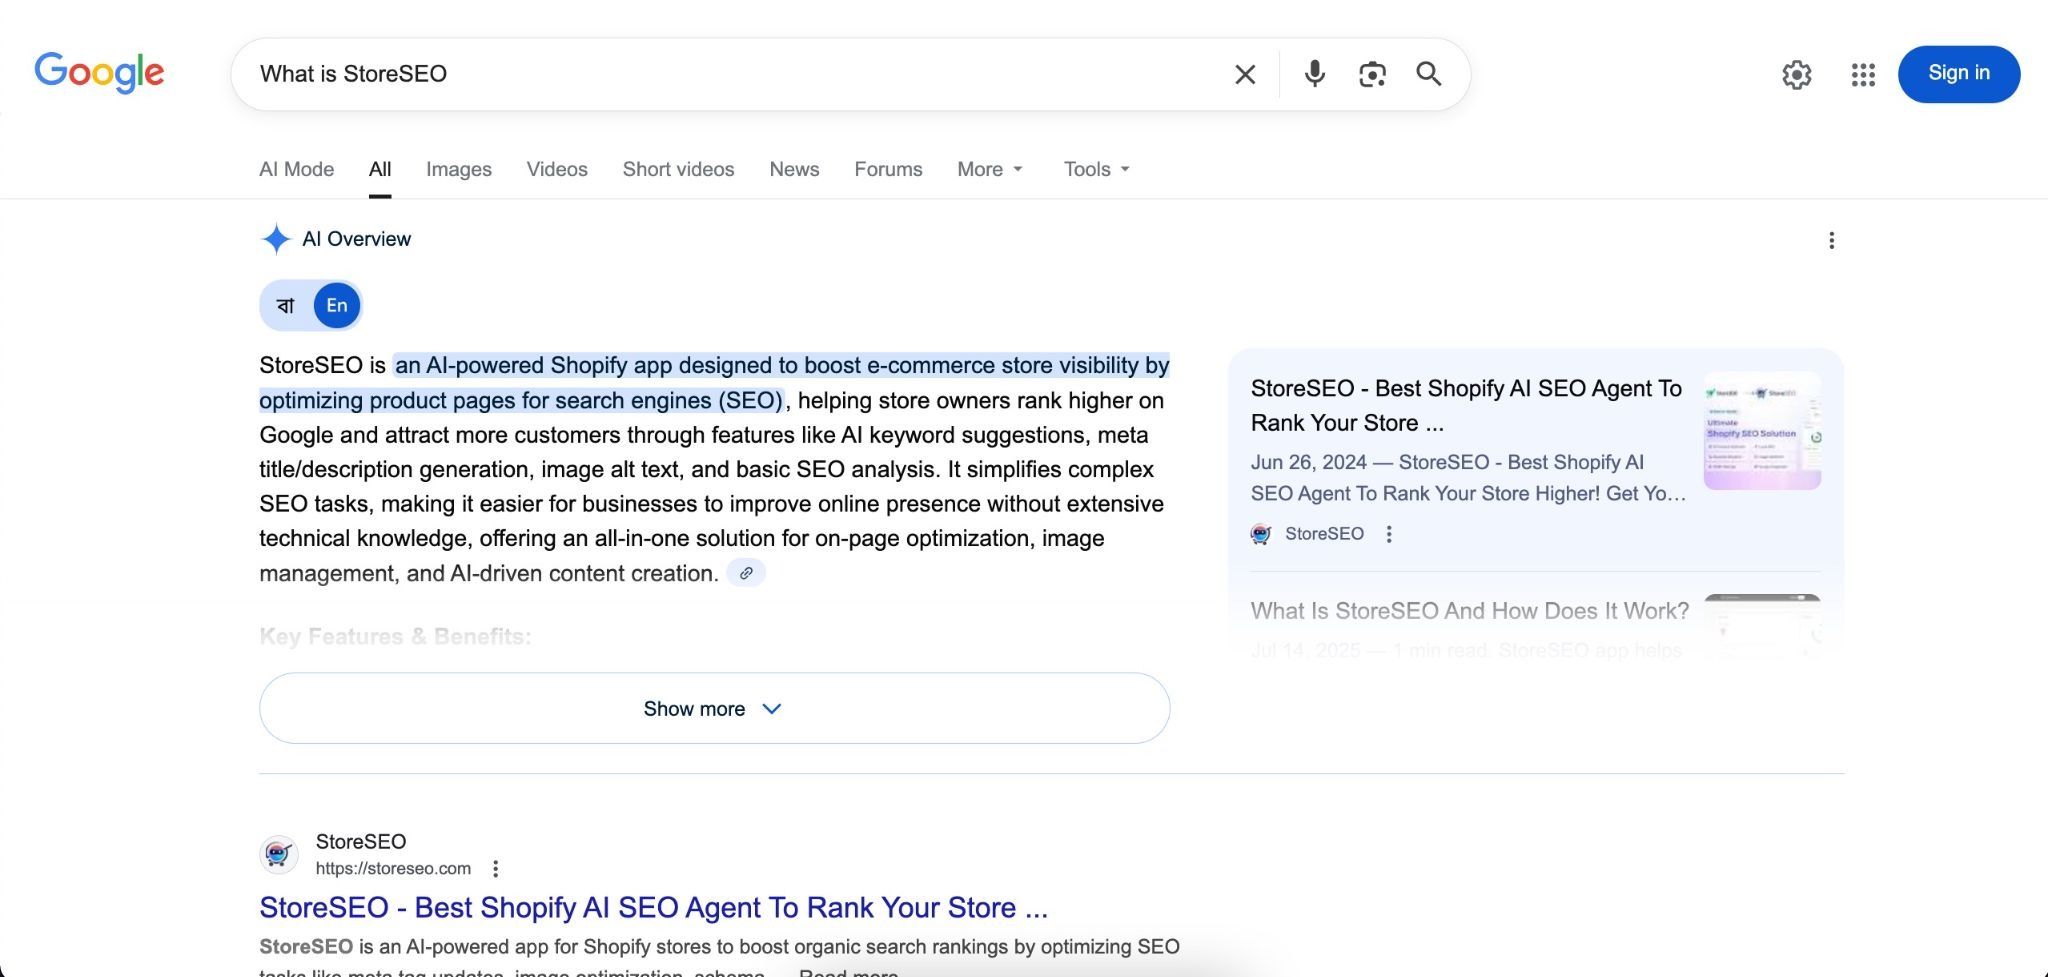Open the Tools dropdown
This screenshot has height=977, width=2048.
[x=1094, y=169]
